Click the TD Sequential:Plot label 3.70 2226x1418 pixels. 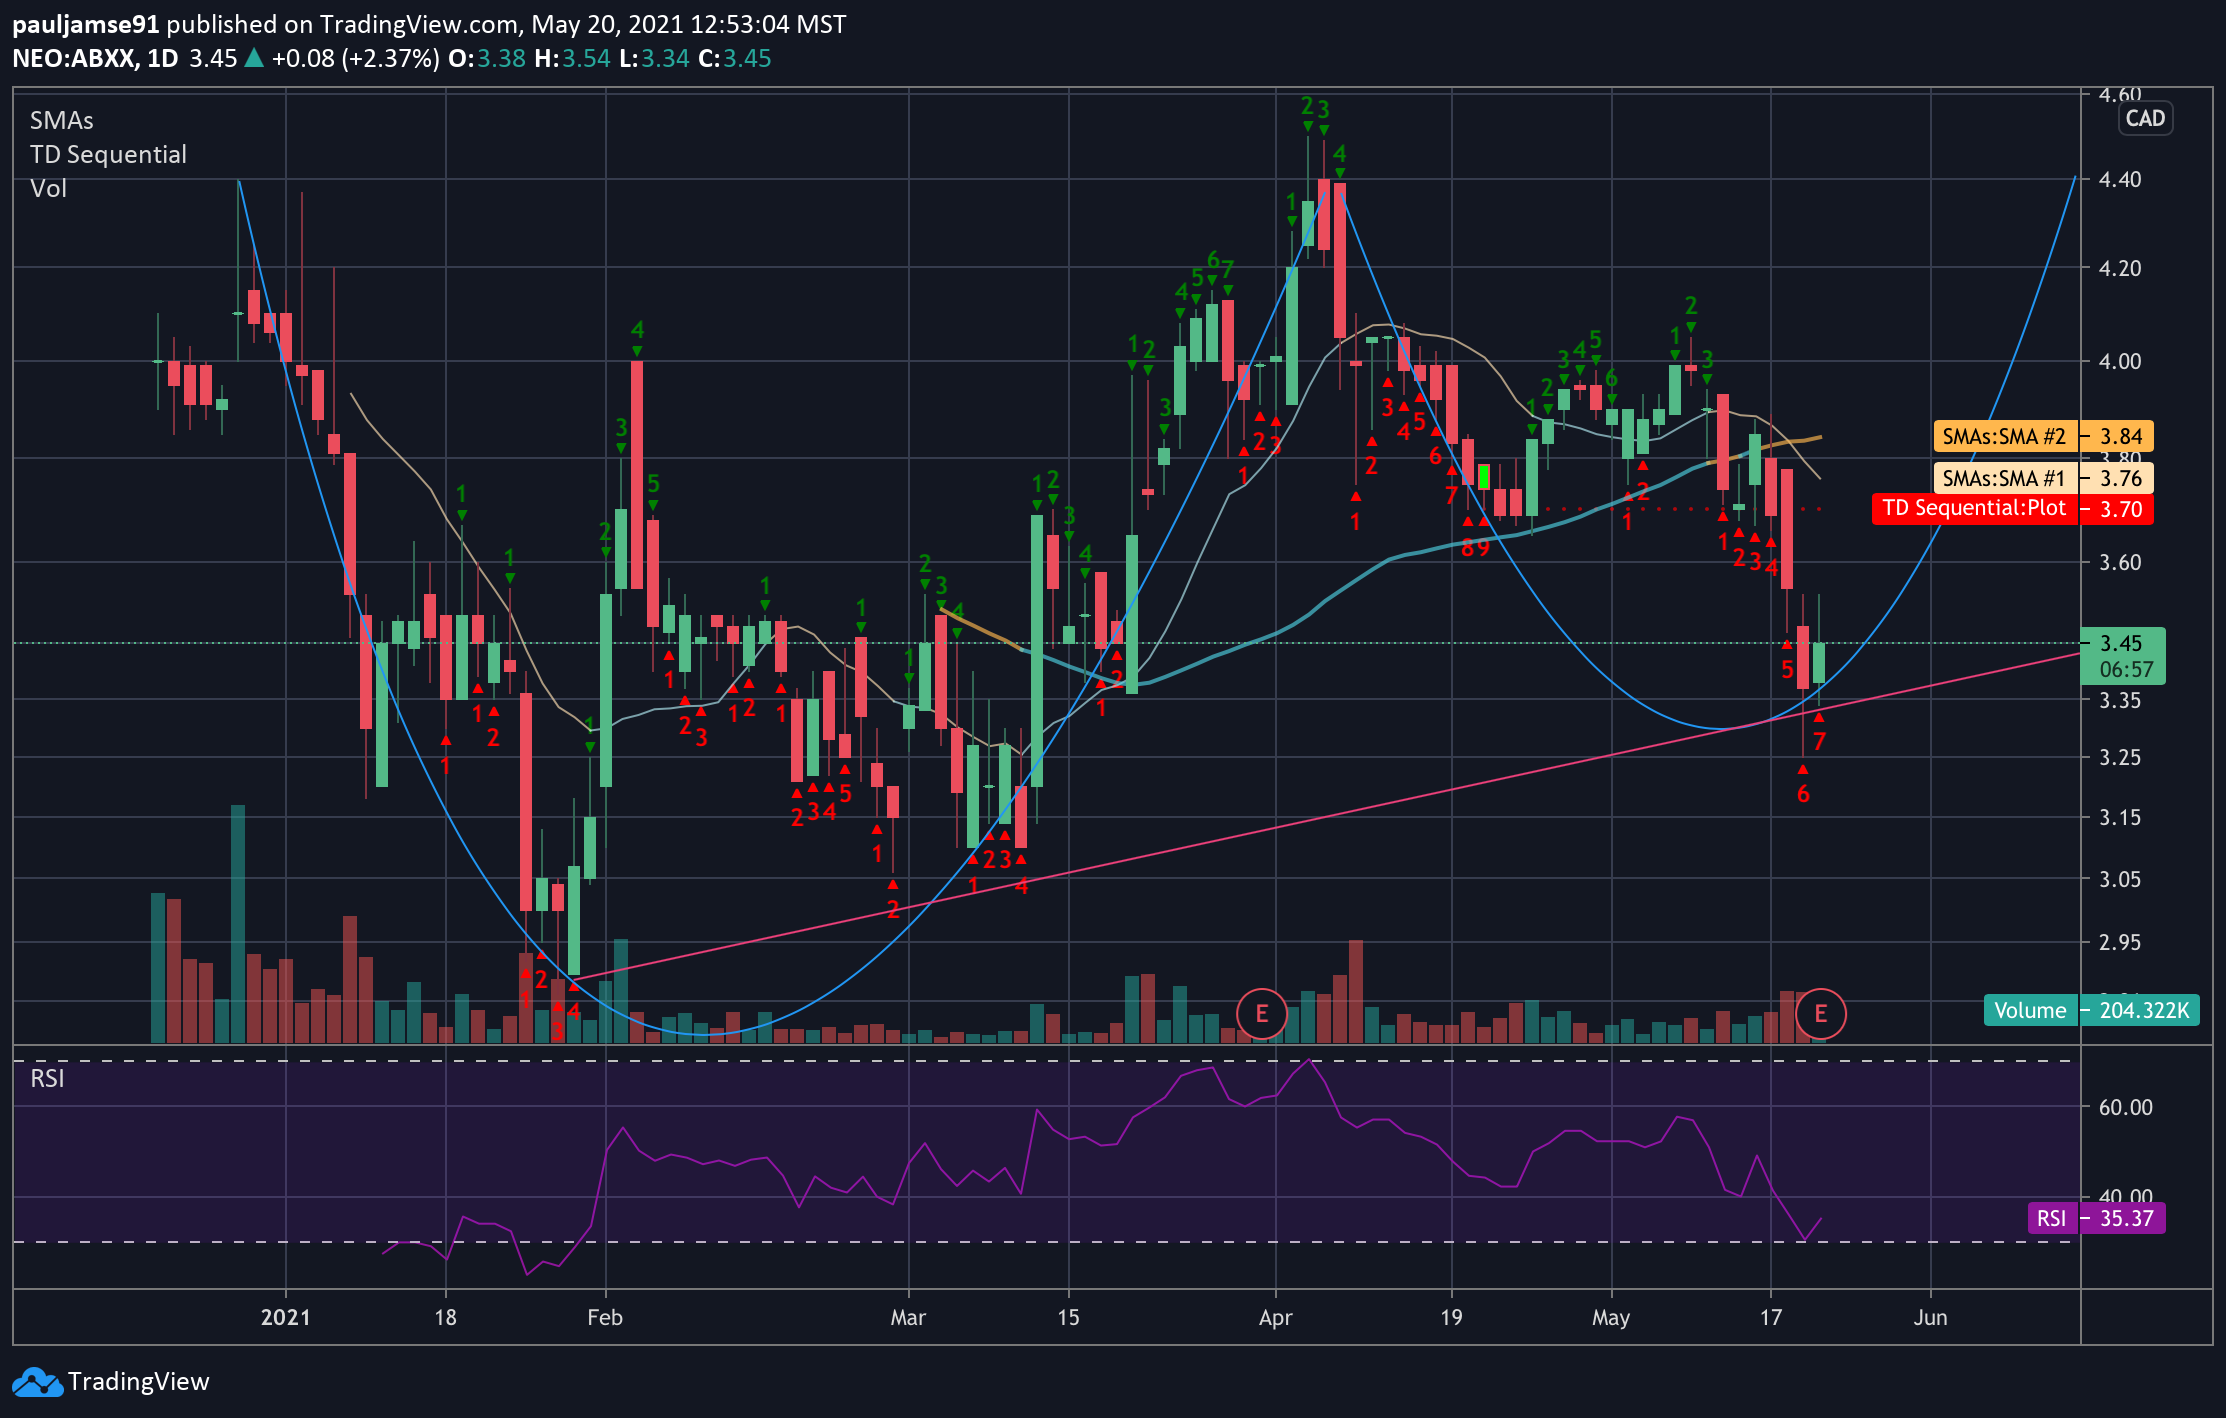(x=2013, y=508)
